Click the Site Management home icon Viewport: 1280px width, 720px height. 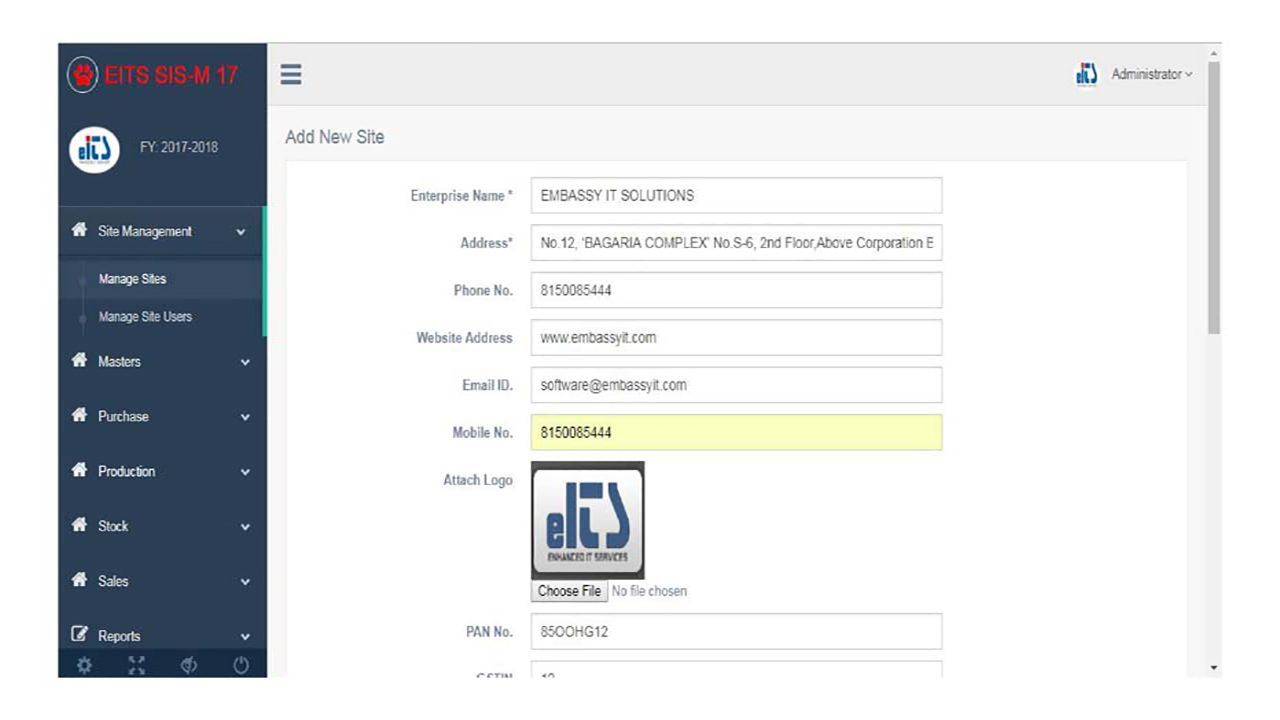pyautogui.click(x=79, y=230)
